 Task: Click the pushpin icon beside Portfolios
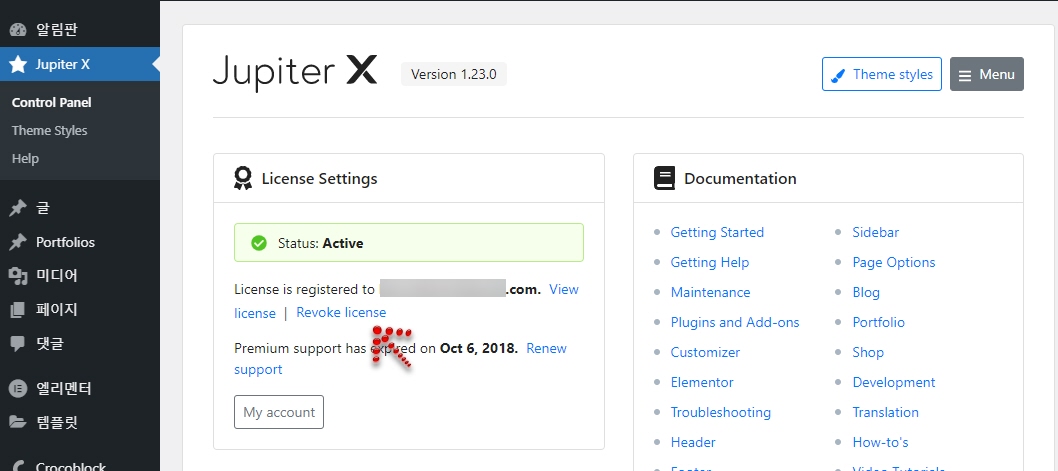(18, 242)
